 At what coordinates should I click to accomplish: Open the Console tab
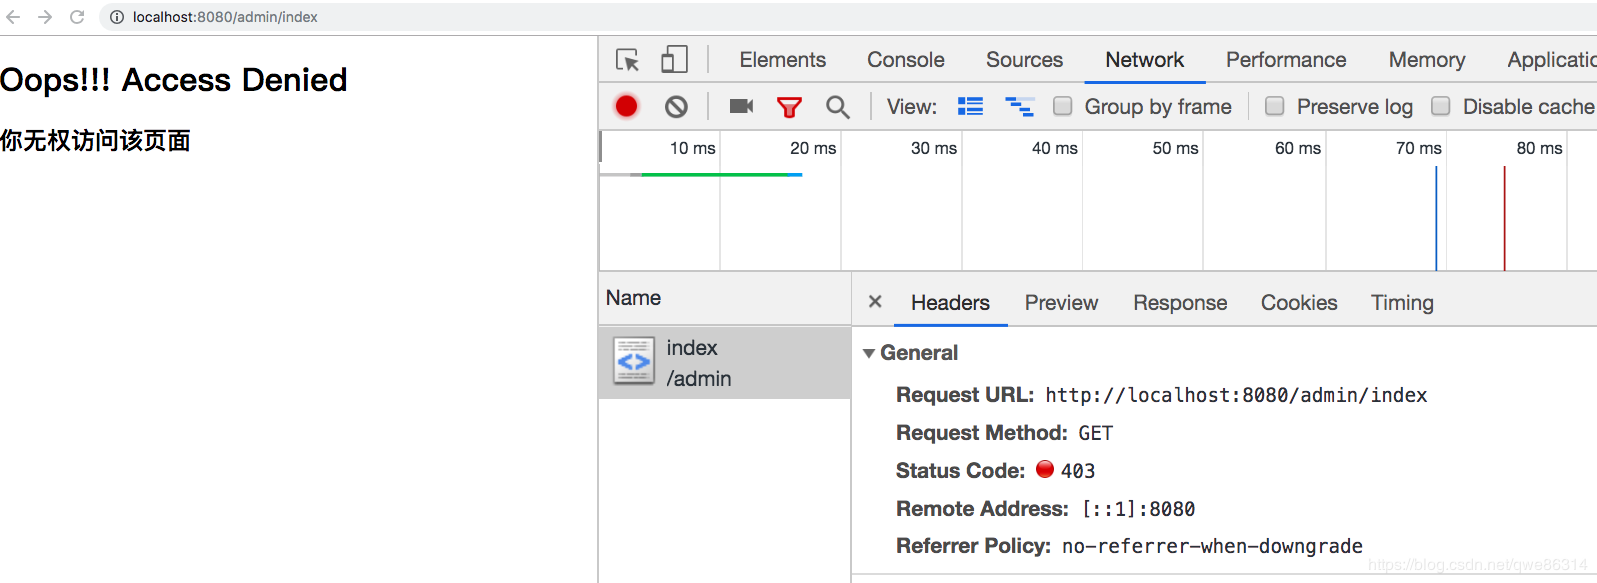[906, 60]
